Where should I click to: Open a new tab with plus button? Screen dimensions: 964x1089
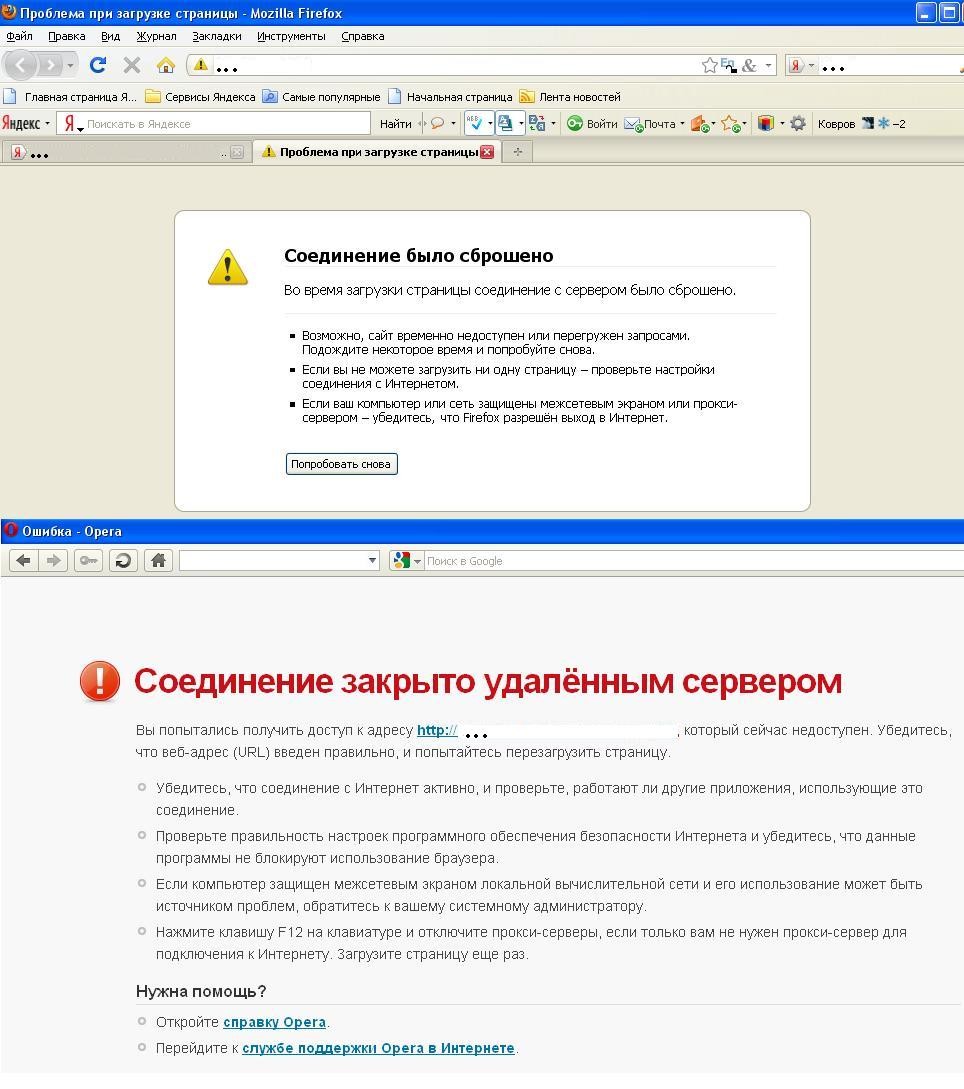pos(517,152)
